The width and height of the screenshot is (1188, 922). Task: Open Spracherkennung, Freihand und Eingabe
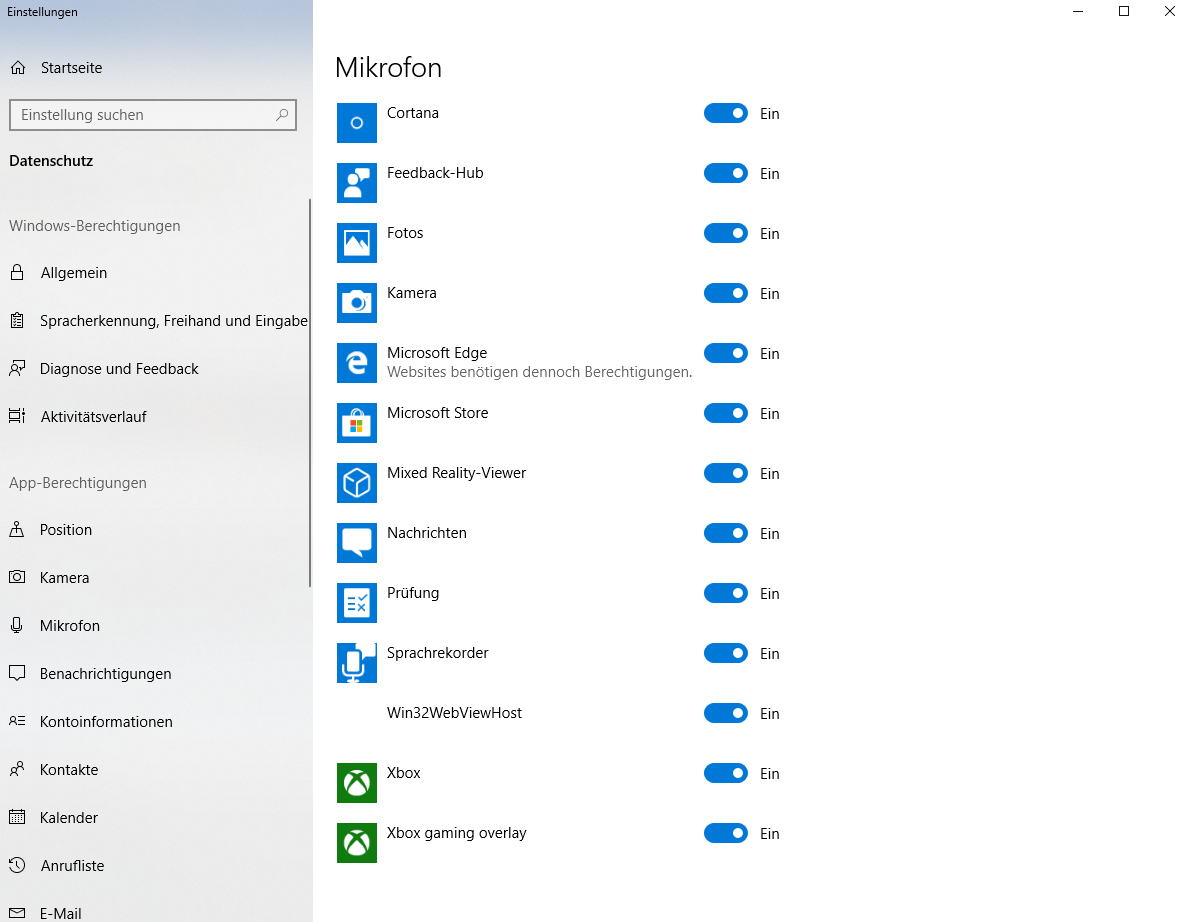155,320
